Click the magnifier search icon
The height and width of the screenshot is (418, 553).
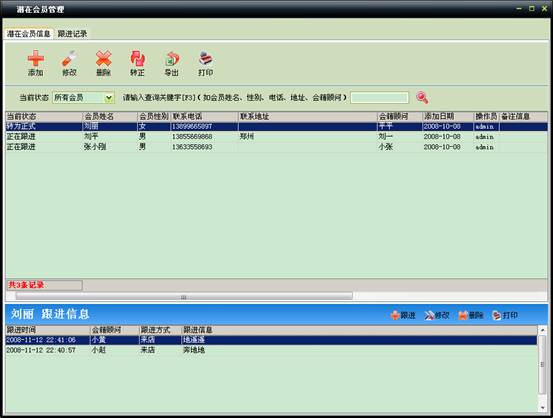pos(422,98)
